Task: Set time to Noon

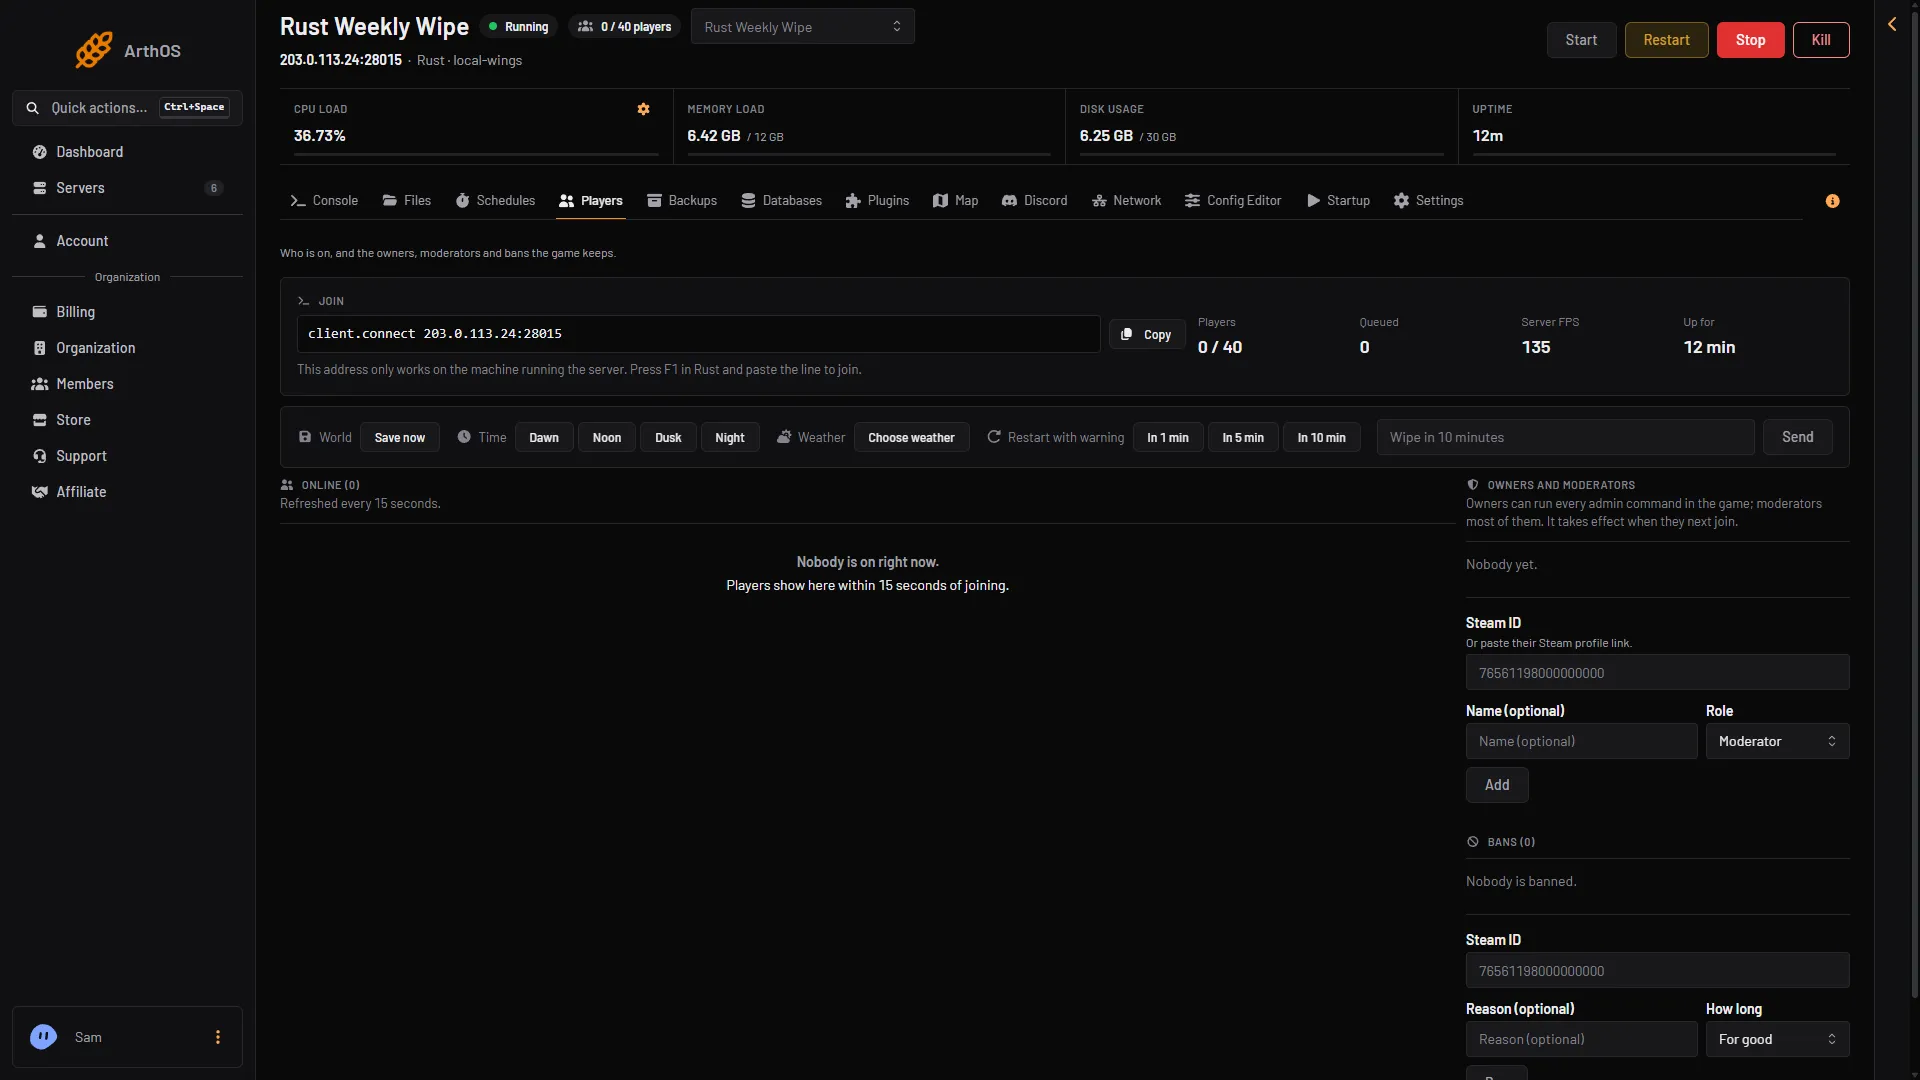Action: click(x=607, y=438)
